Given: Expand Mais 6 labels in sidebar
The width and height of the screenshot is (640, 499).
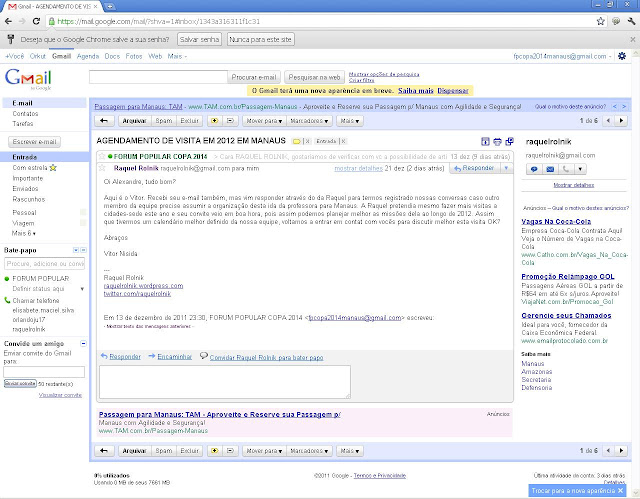Looking at the screenshot, I should (x=24, y=233).
